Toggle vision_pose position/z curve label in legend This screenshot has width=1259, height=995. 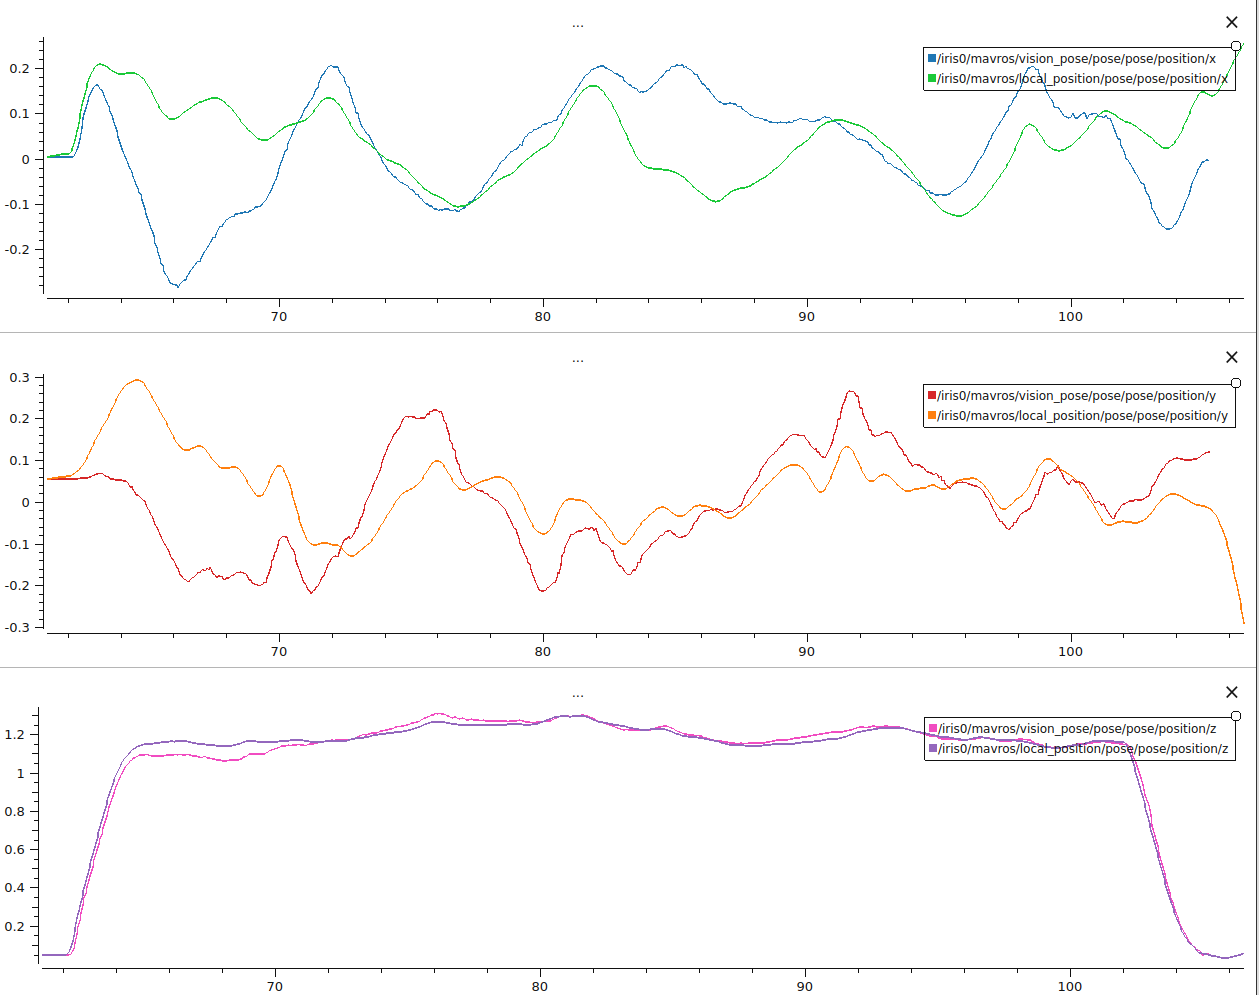1077,729
